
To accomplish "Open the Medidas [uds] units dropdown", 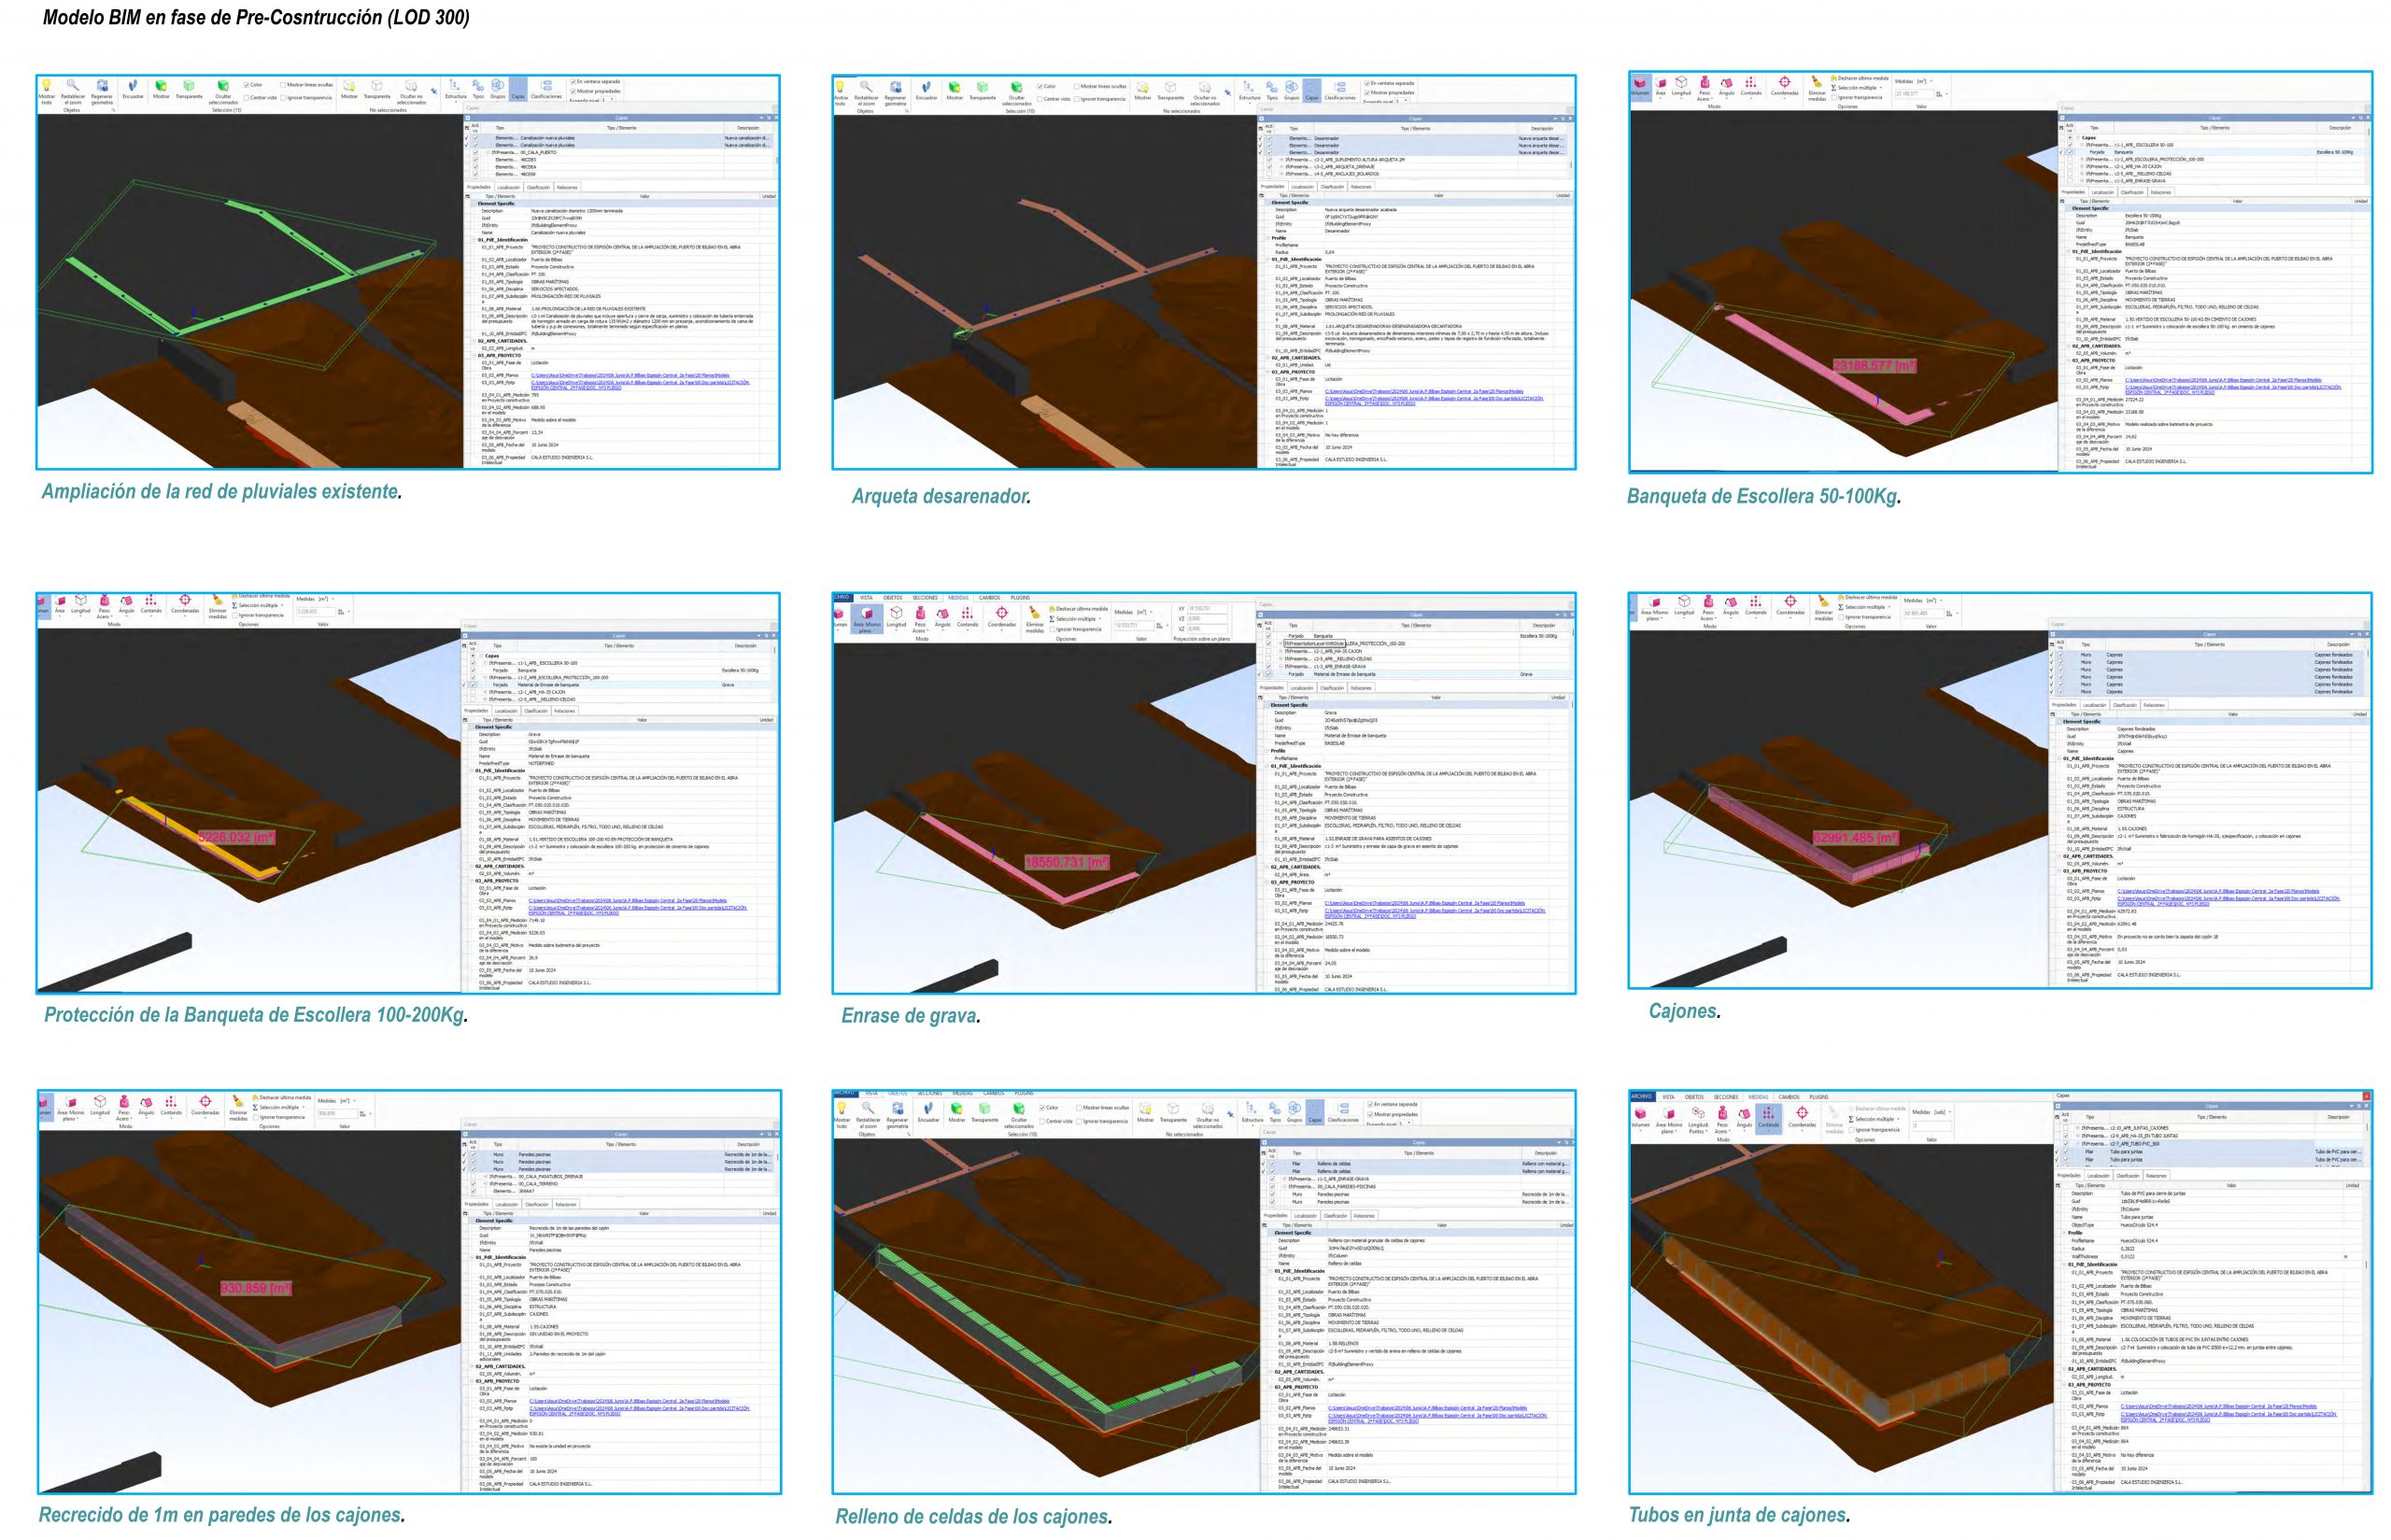I will click(1946, 1112).
